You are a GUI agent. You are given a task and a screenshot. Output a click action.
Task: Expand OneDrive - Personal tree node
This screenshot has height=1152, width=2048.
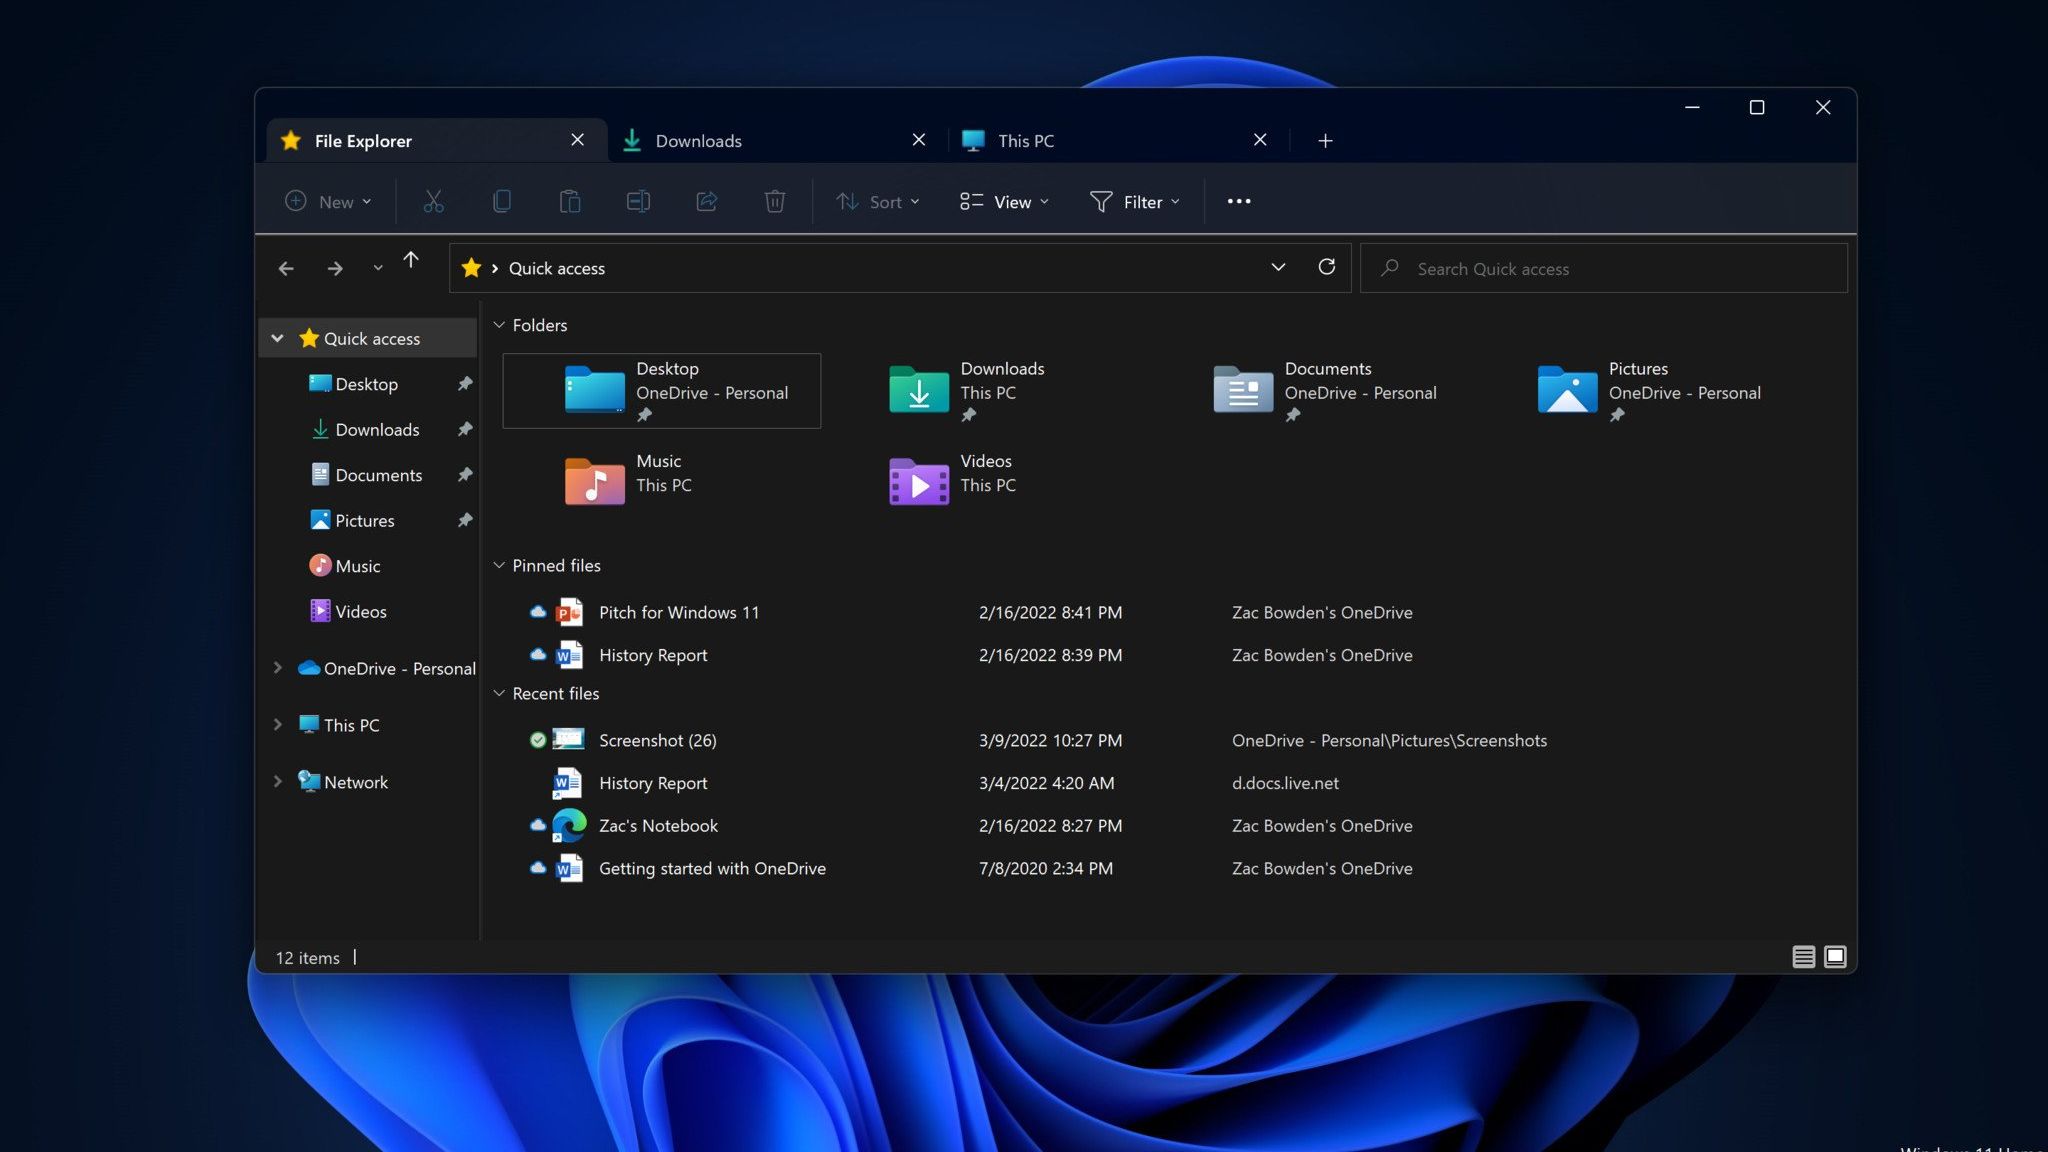(277, 668)
